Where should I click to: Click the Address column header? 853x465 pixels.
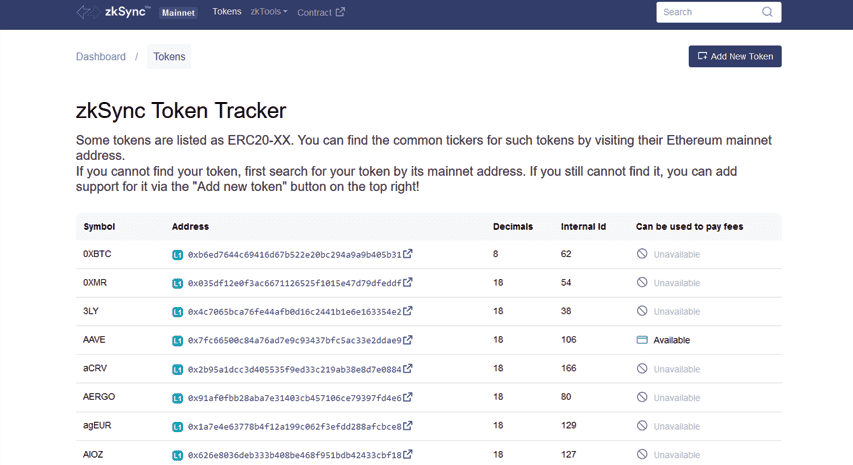click(190, 227)
